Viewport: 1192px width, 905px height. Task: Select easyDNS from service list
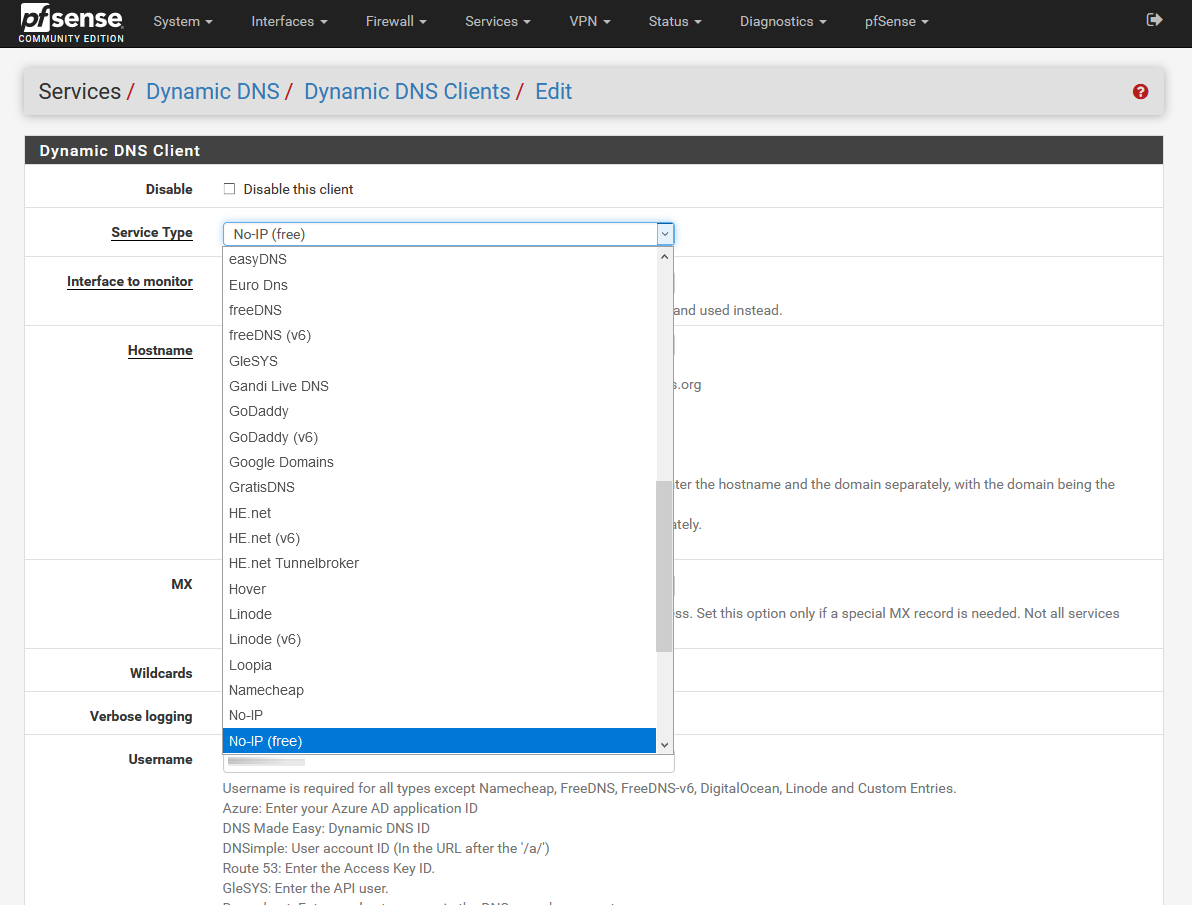click(439, 259)
